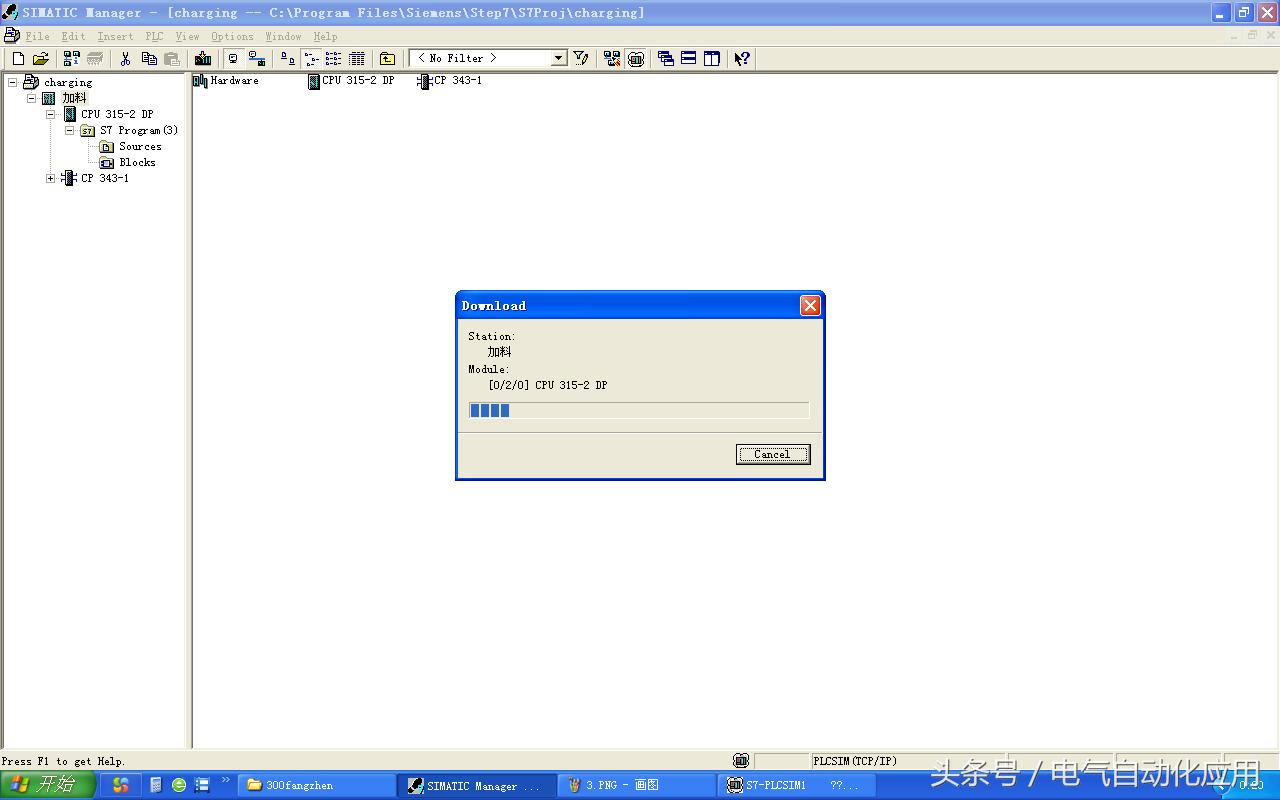This screenshot has width=1280, height=800.
Task: Collapse the 加料 station node
Action: click(x=32, y=98)
